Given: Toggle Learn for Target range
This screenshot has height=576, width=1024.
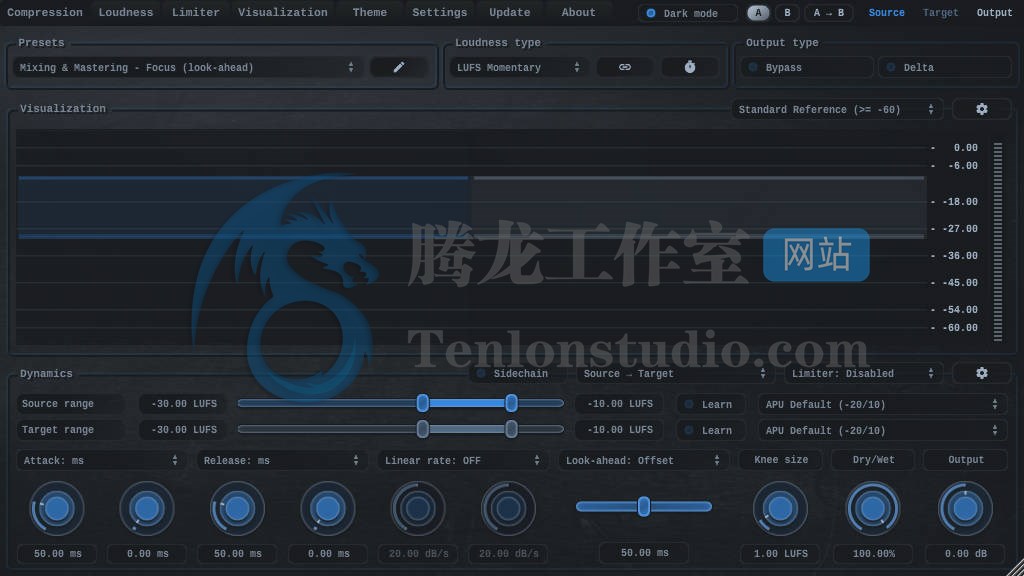Looking at the screenshot, I should [713, 430].
